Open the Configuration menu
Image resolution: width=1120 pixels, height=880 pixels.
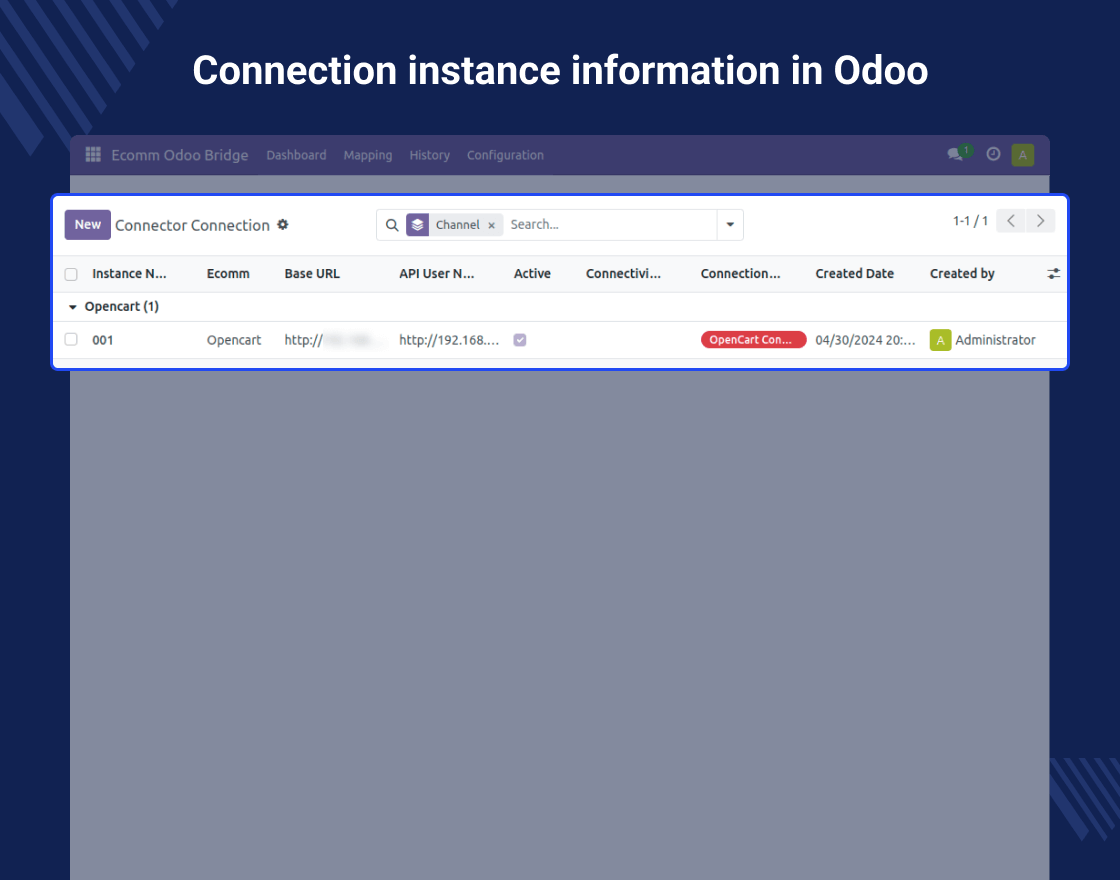(x=505, y=155)
